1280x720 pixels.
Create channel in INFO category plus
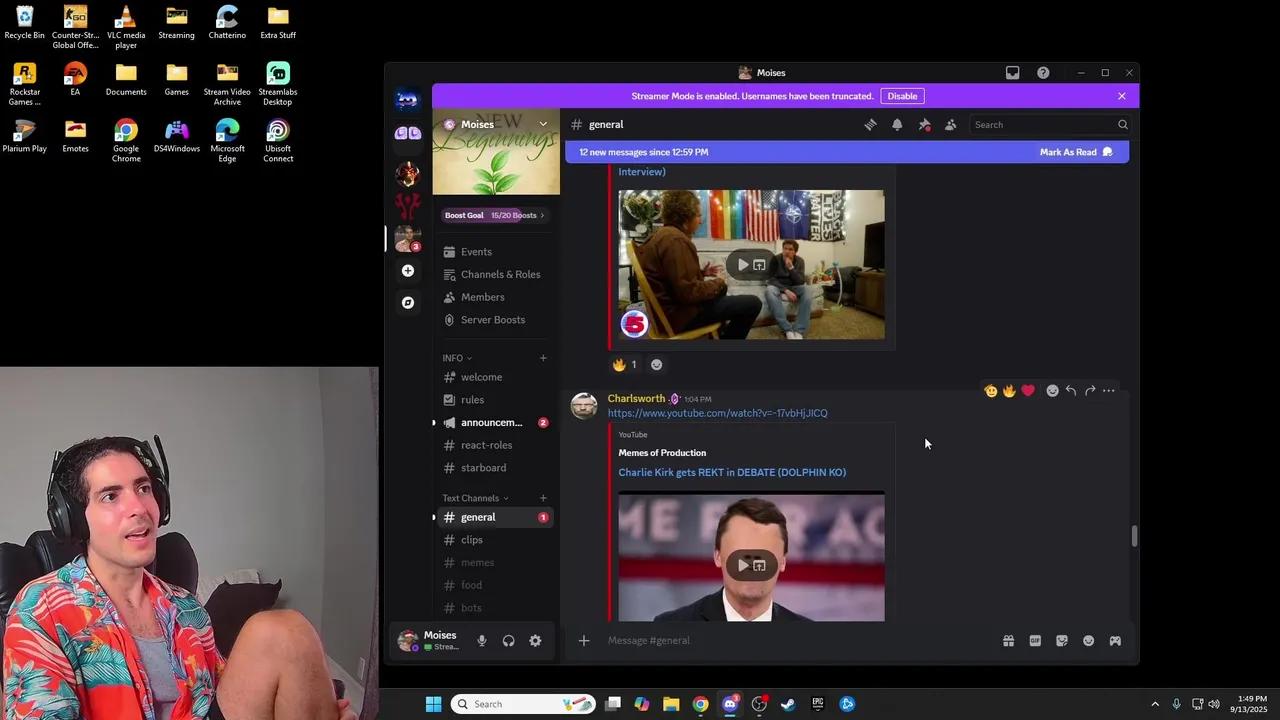543,358
